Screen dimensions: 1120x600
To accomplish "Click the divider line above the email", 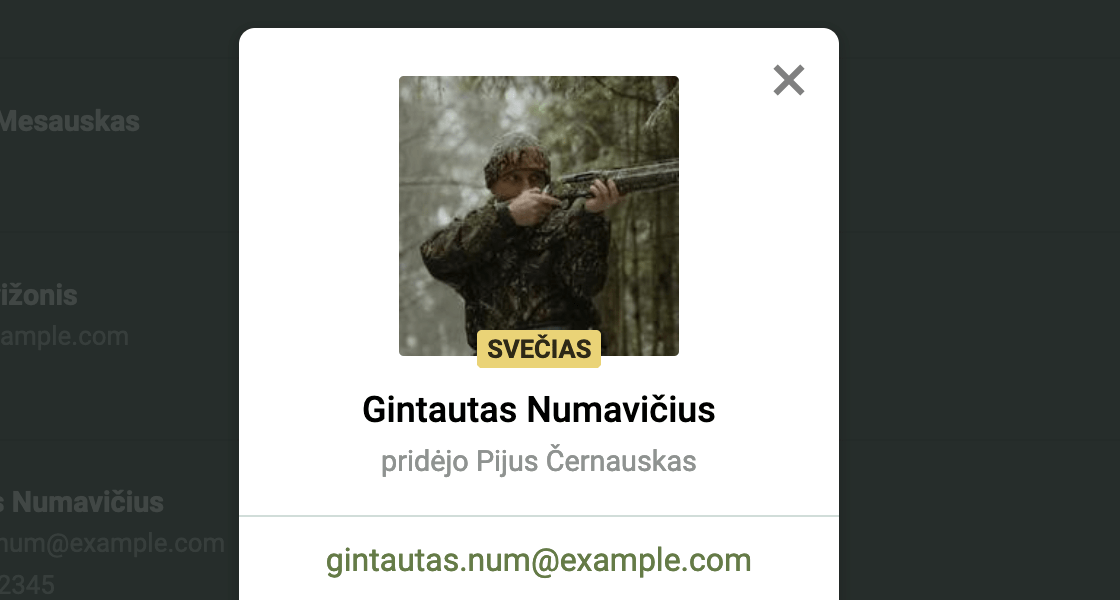I will coord(539,516).
